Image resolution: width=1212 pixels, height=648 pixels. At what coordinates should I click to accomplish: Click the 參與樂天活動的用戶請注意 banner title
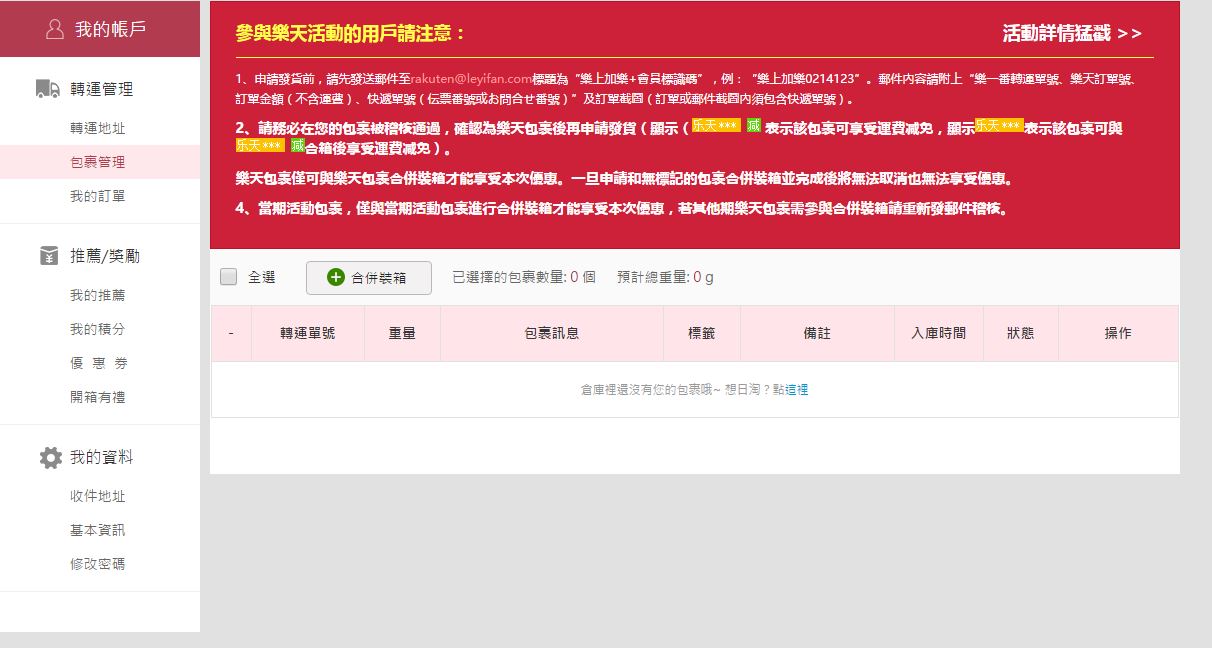pos(351,33)
